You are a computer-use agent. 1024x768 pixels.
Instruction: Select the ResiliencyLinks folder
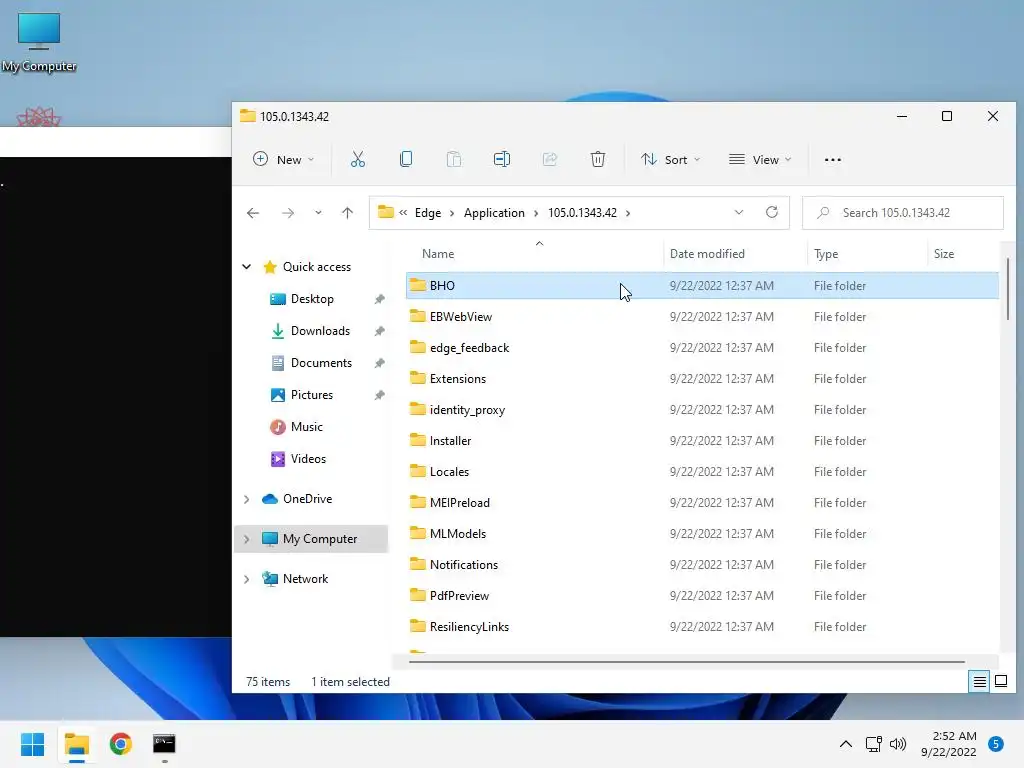(x=702, y=627)
